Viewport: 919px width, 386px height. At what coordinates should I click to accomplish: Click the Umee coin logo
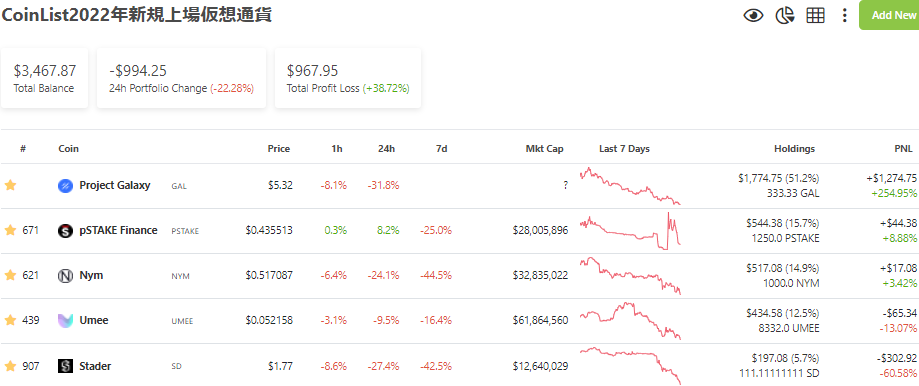[65, 321]
